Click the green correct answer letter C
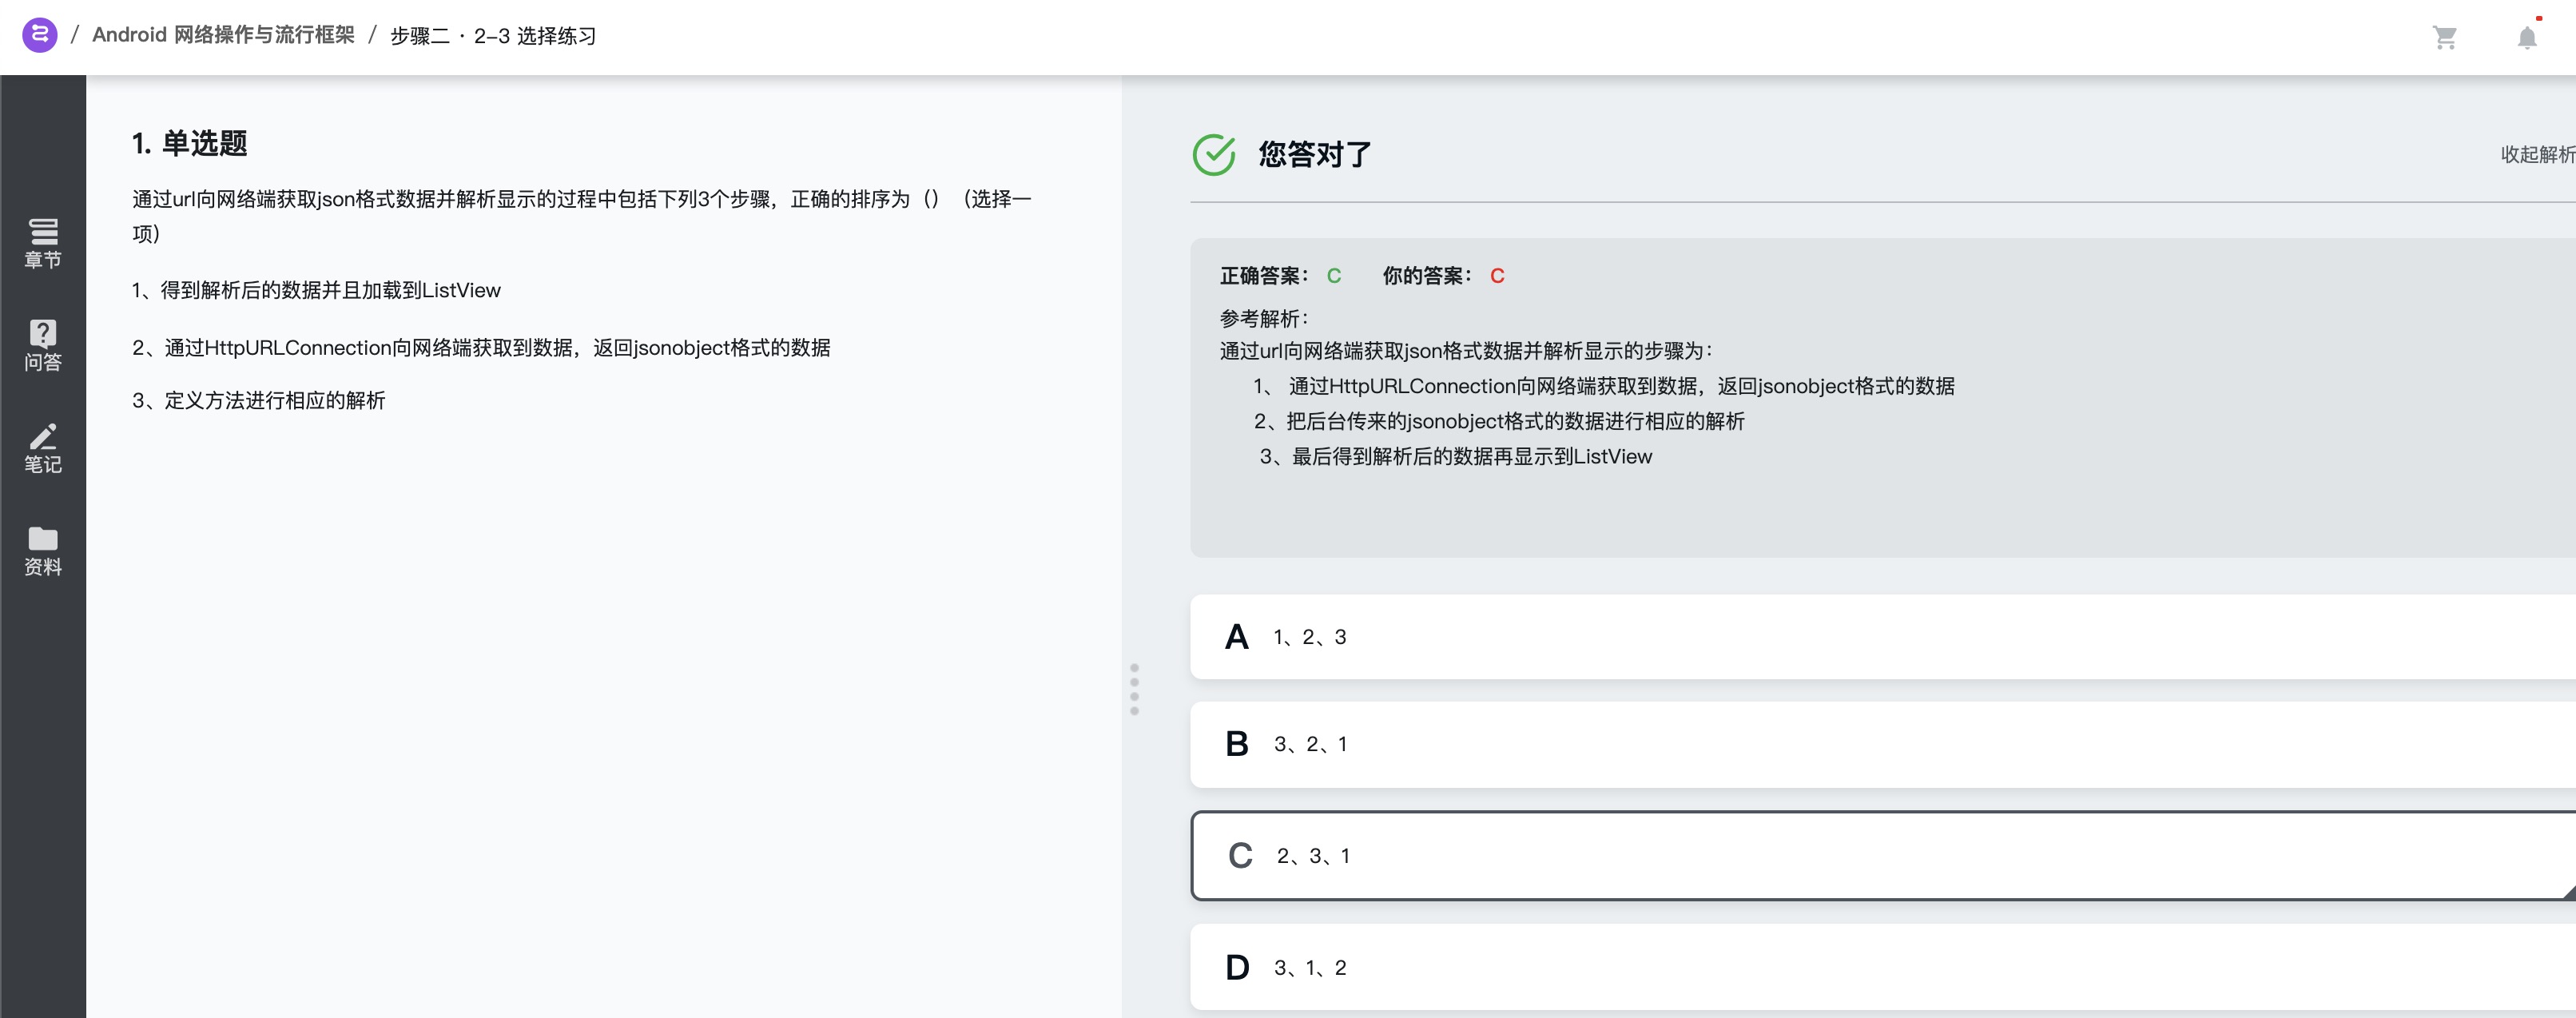This screenshot has width=2576, height=1018. click(x=1334, y=276)
